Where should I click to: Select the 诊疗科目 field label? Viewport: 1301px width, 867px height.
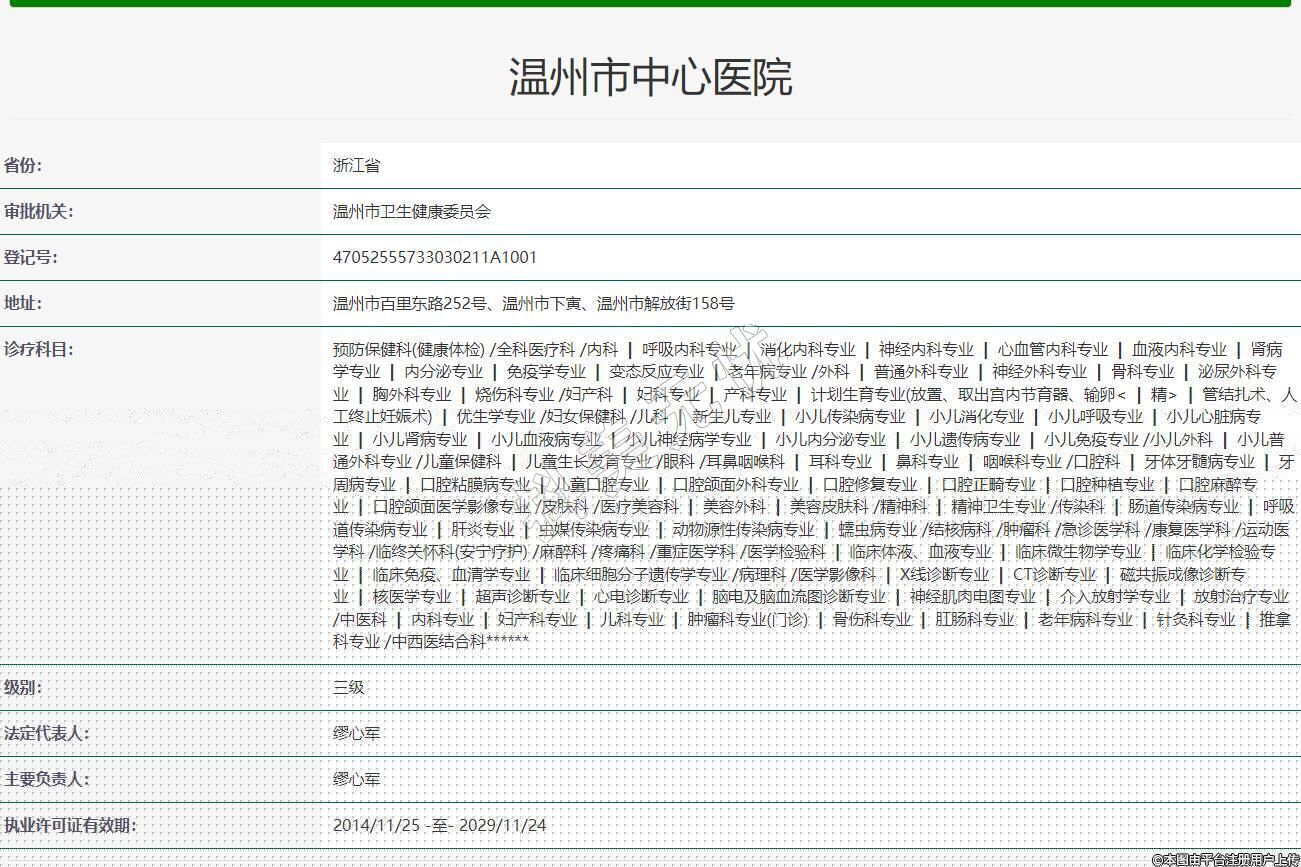click(x=38, y=349)
